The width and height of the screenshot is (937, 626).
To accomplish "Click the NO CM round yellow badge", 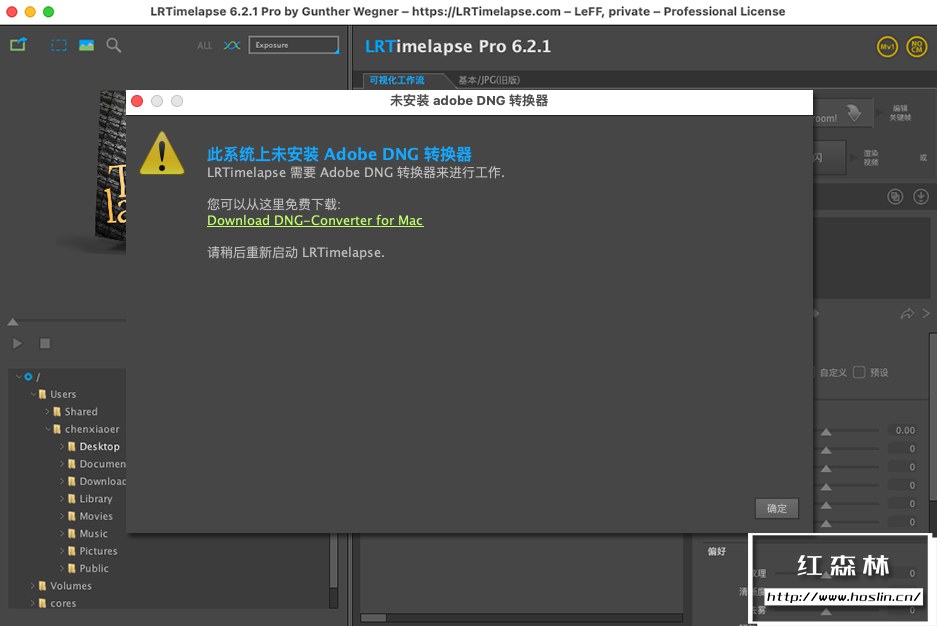I will pyautogui.click(x=917, y=47).
